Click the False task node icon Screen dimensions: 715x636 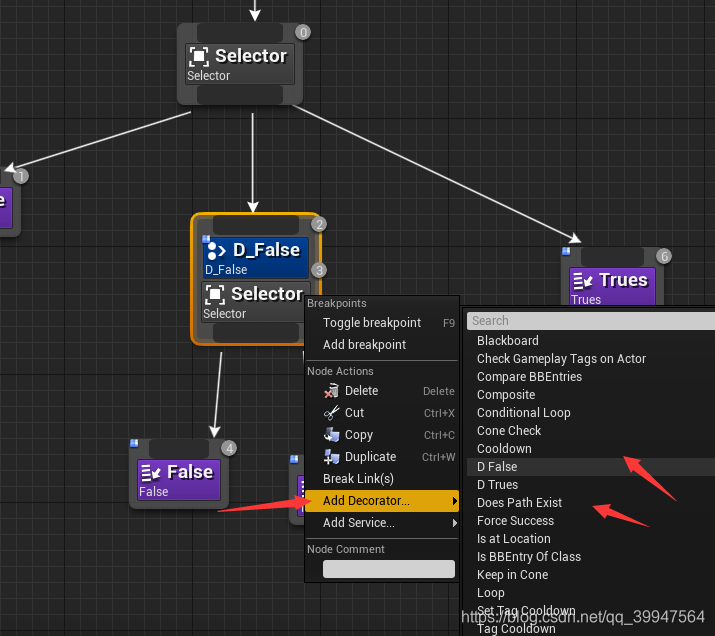[x=150, y=473]
